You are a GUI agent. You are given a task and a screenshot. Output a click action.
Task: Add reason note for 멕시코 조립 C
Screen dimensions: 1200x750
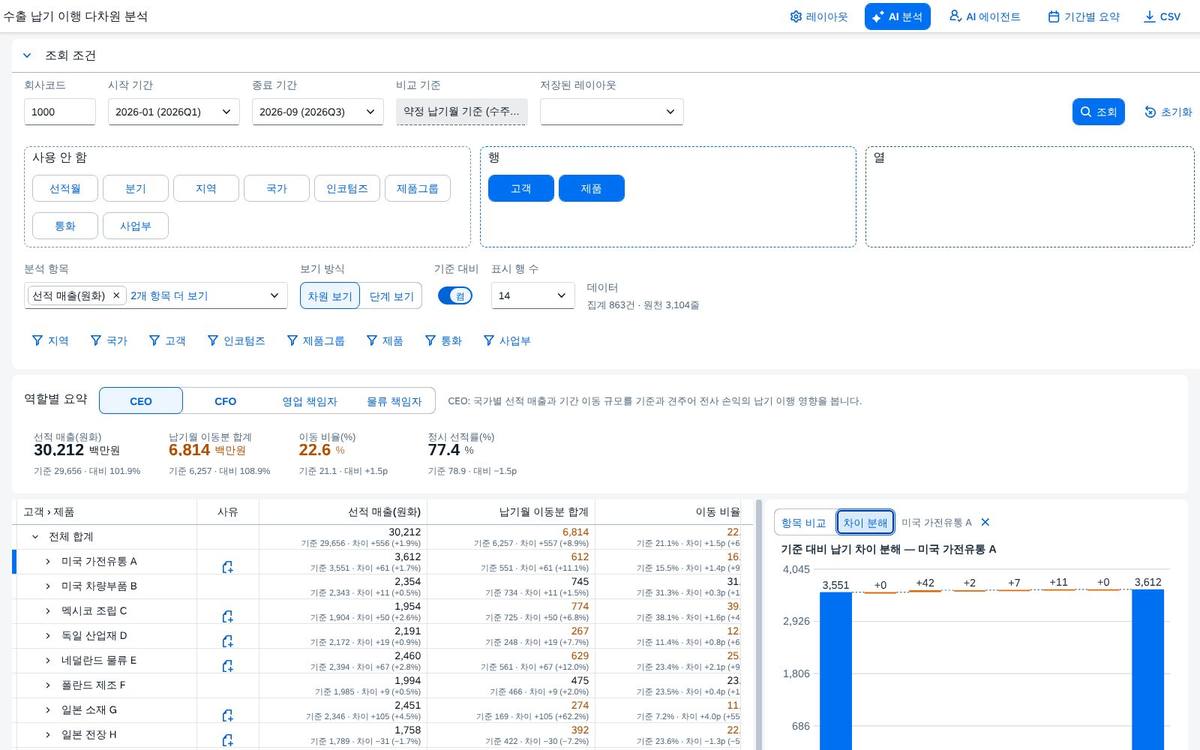(228, 616)
